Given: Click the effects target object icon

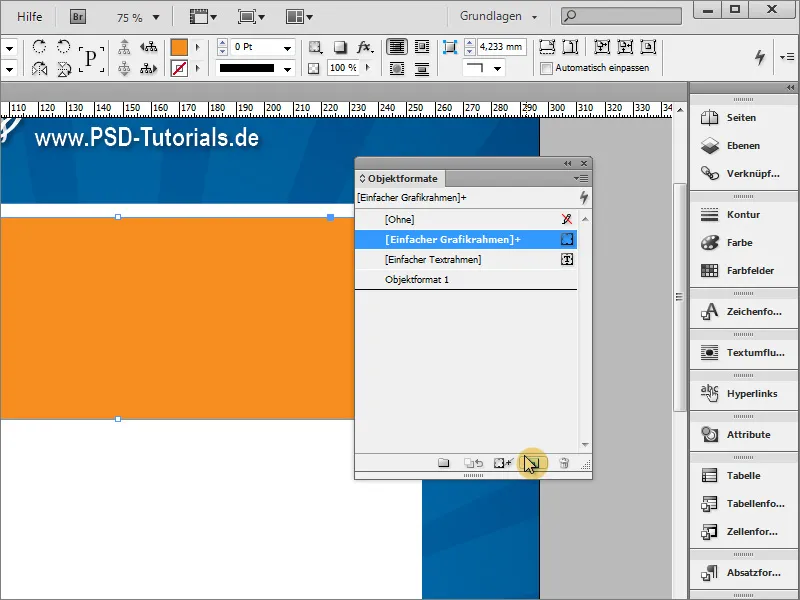Looking at the screenshot, I should point(315,47).
